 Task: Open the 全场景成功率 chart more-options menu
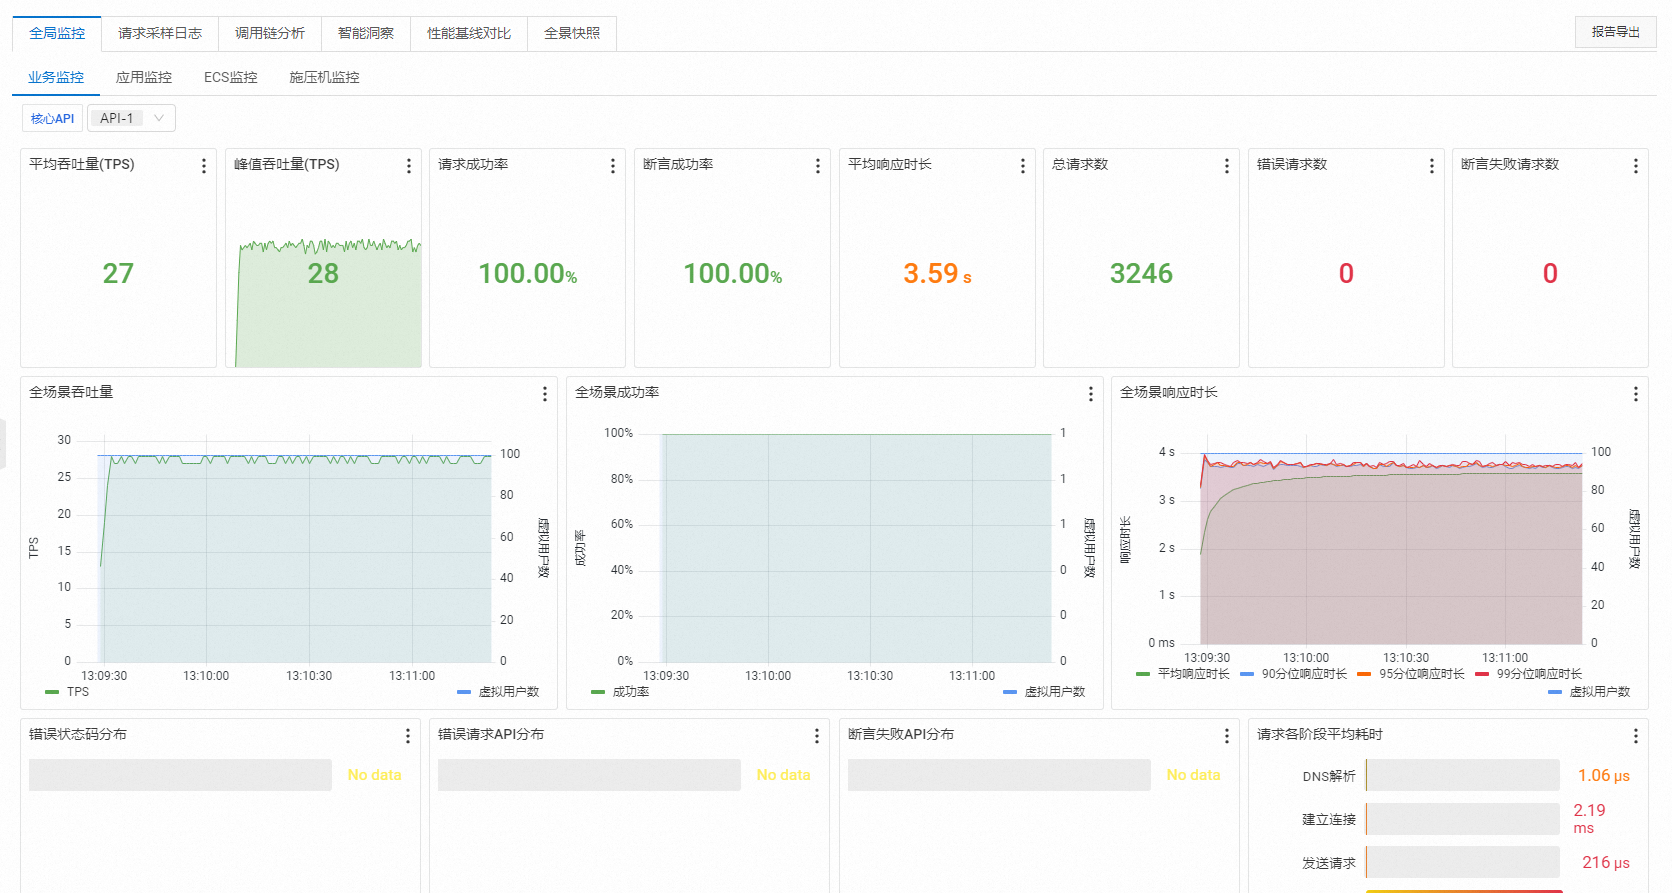click(1091, 394)
